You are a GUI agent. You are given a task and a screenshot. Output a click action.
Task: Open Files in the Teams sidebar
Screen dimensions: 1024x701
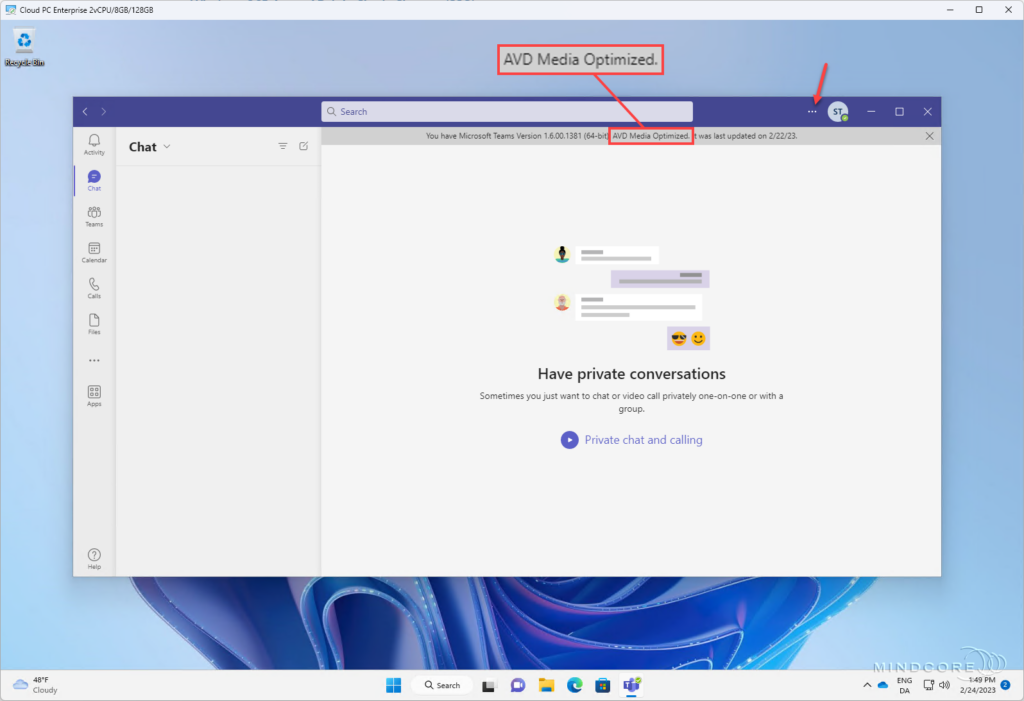pos(94,324)
